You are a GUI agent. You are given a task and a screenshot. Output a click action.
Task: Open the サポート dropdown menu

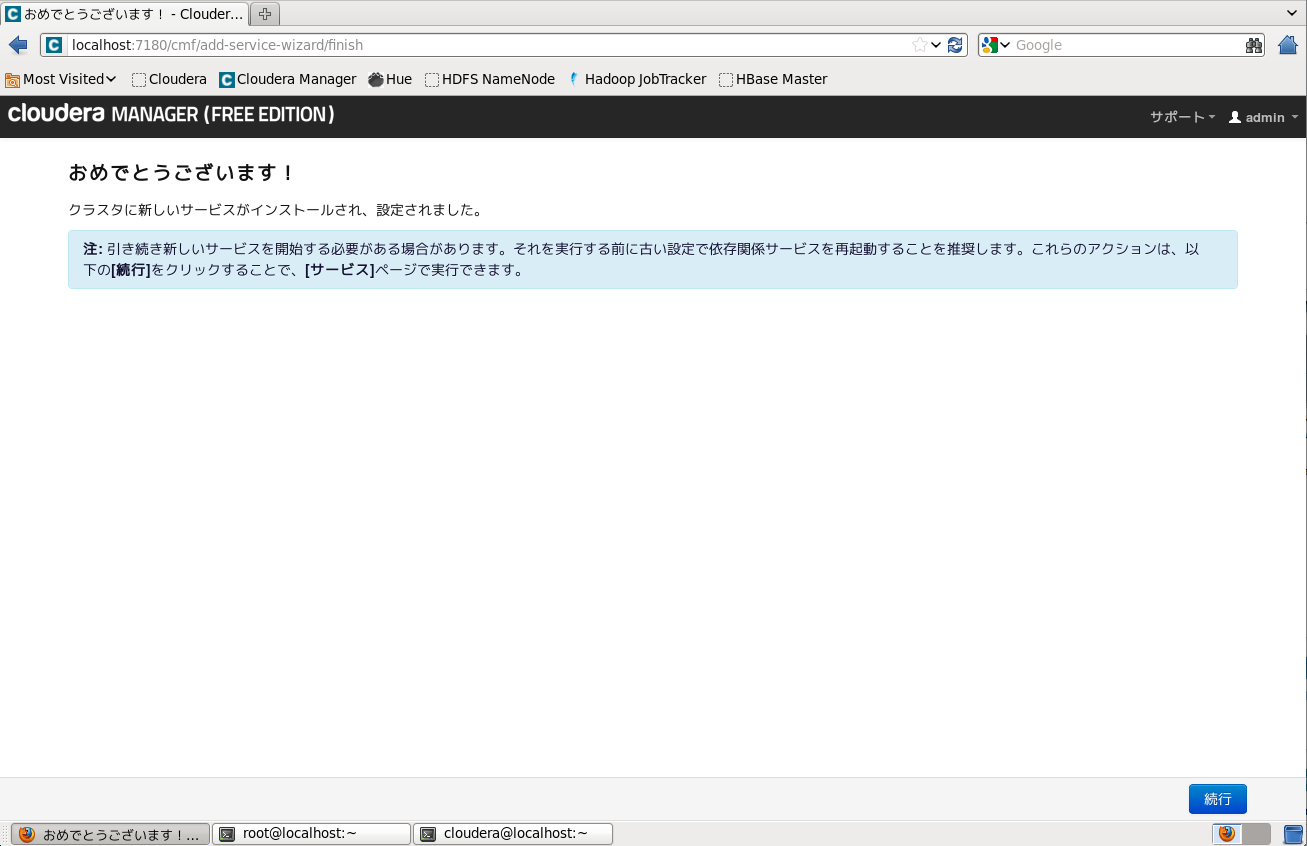click(1182, 117)
